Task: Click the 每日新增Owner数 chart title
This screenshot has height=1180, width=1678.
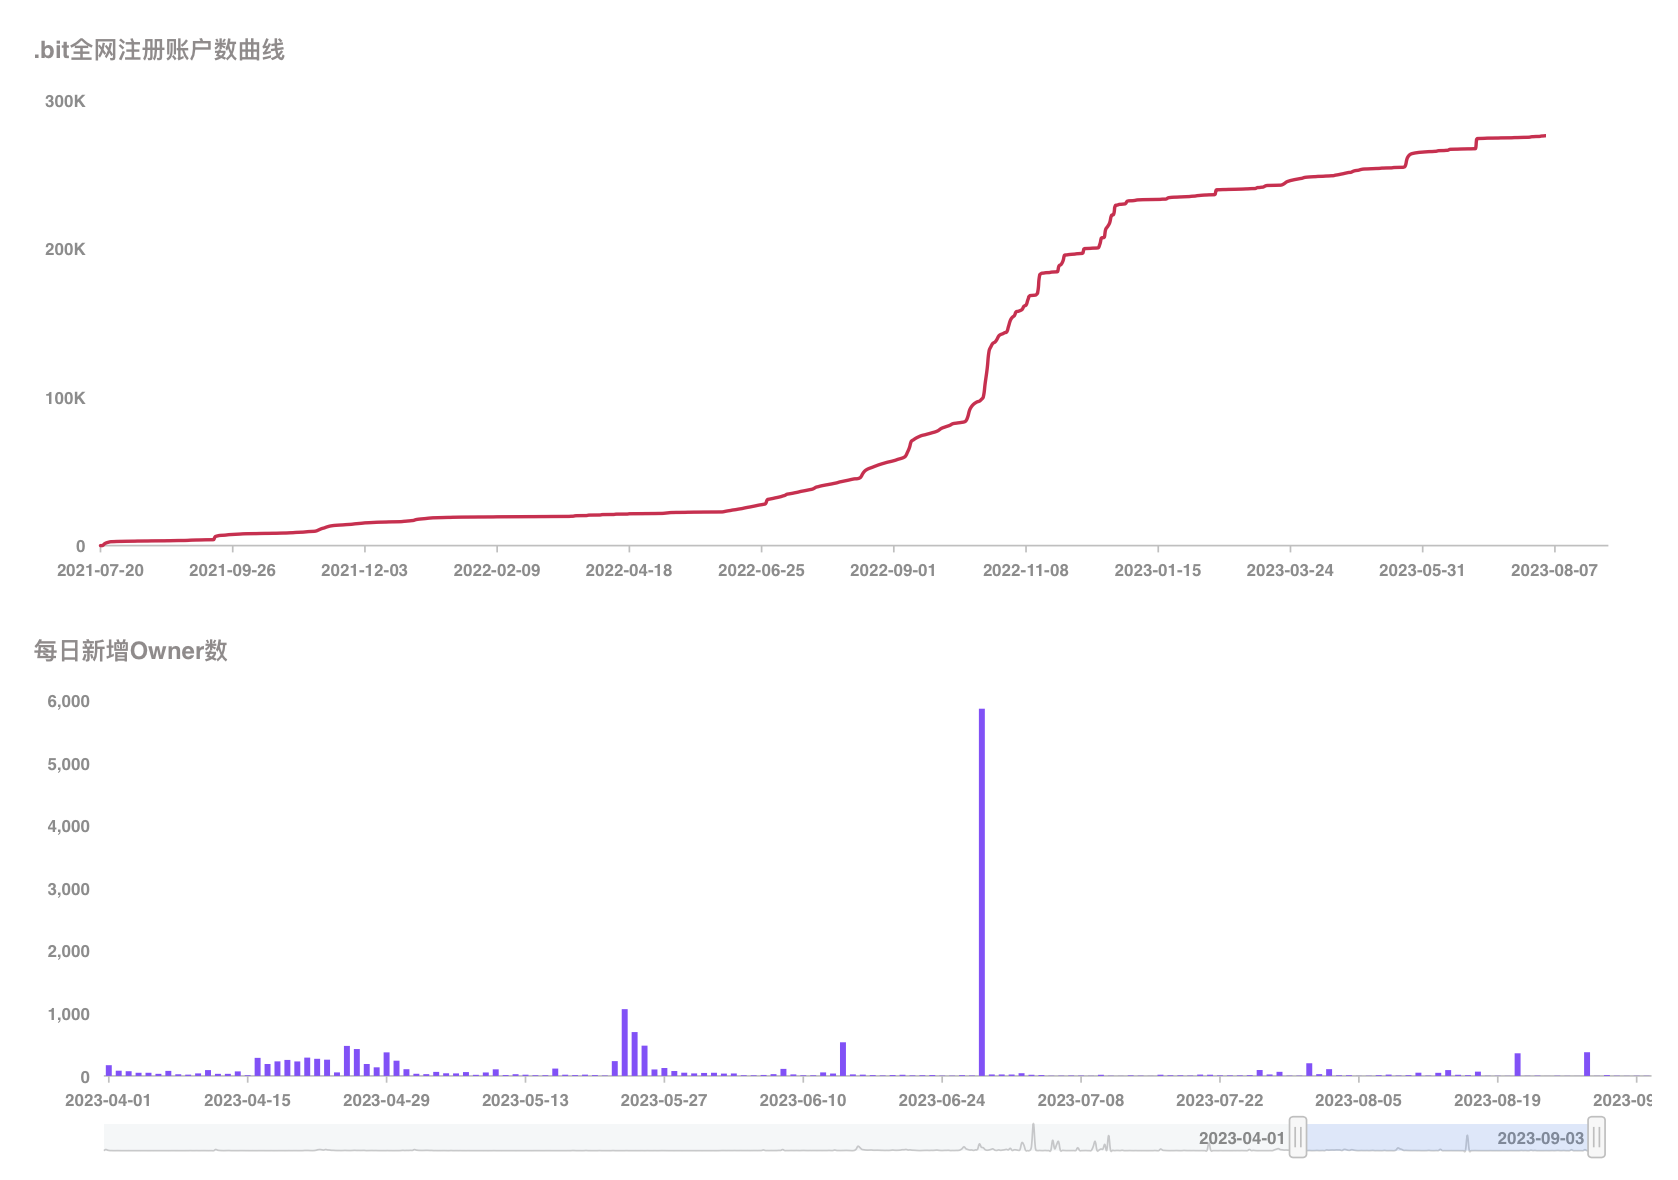Action: [131, 651]
